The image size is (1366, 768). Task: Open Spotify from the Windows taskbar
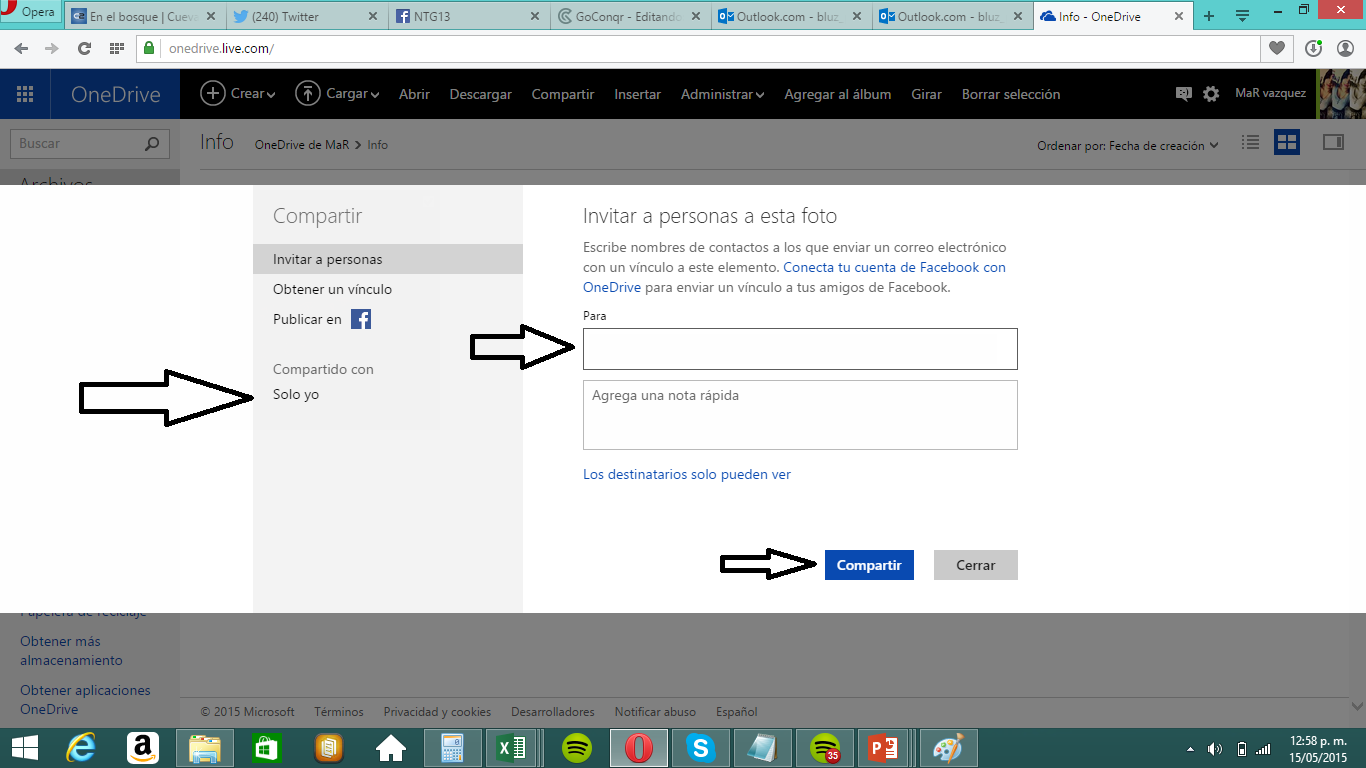click(576, 748)
